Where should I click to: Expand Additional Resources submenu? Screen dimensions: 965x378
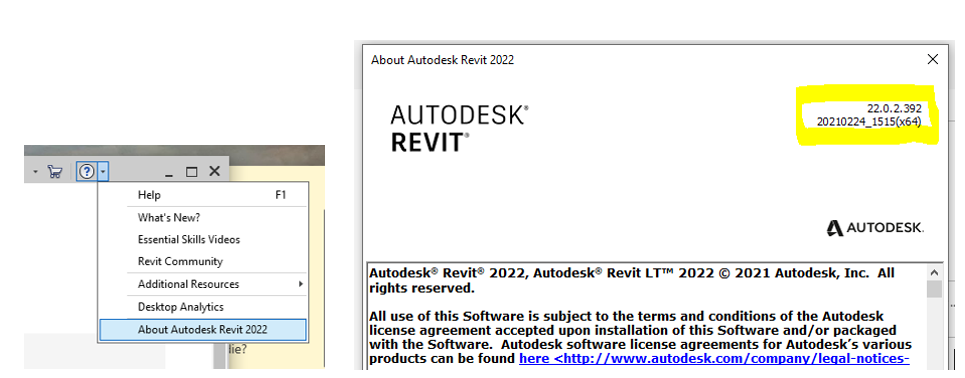click(203, 284)
